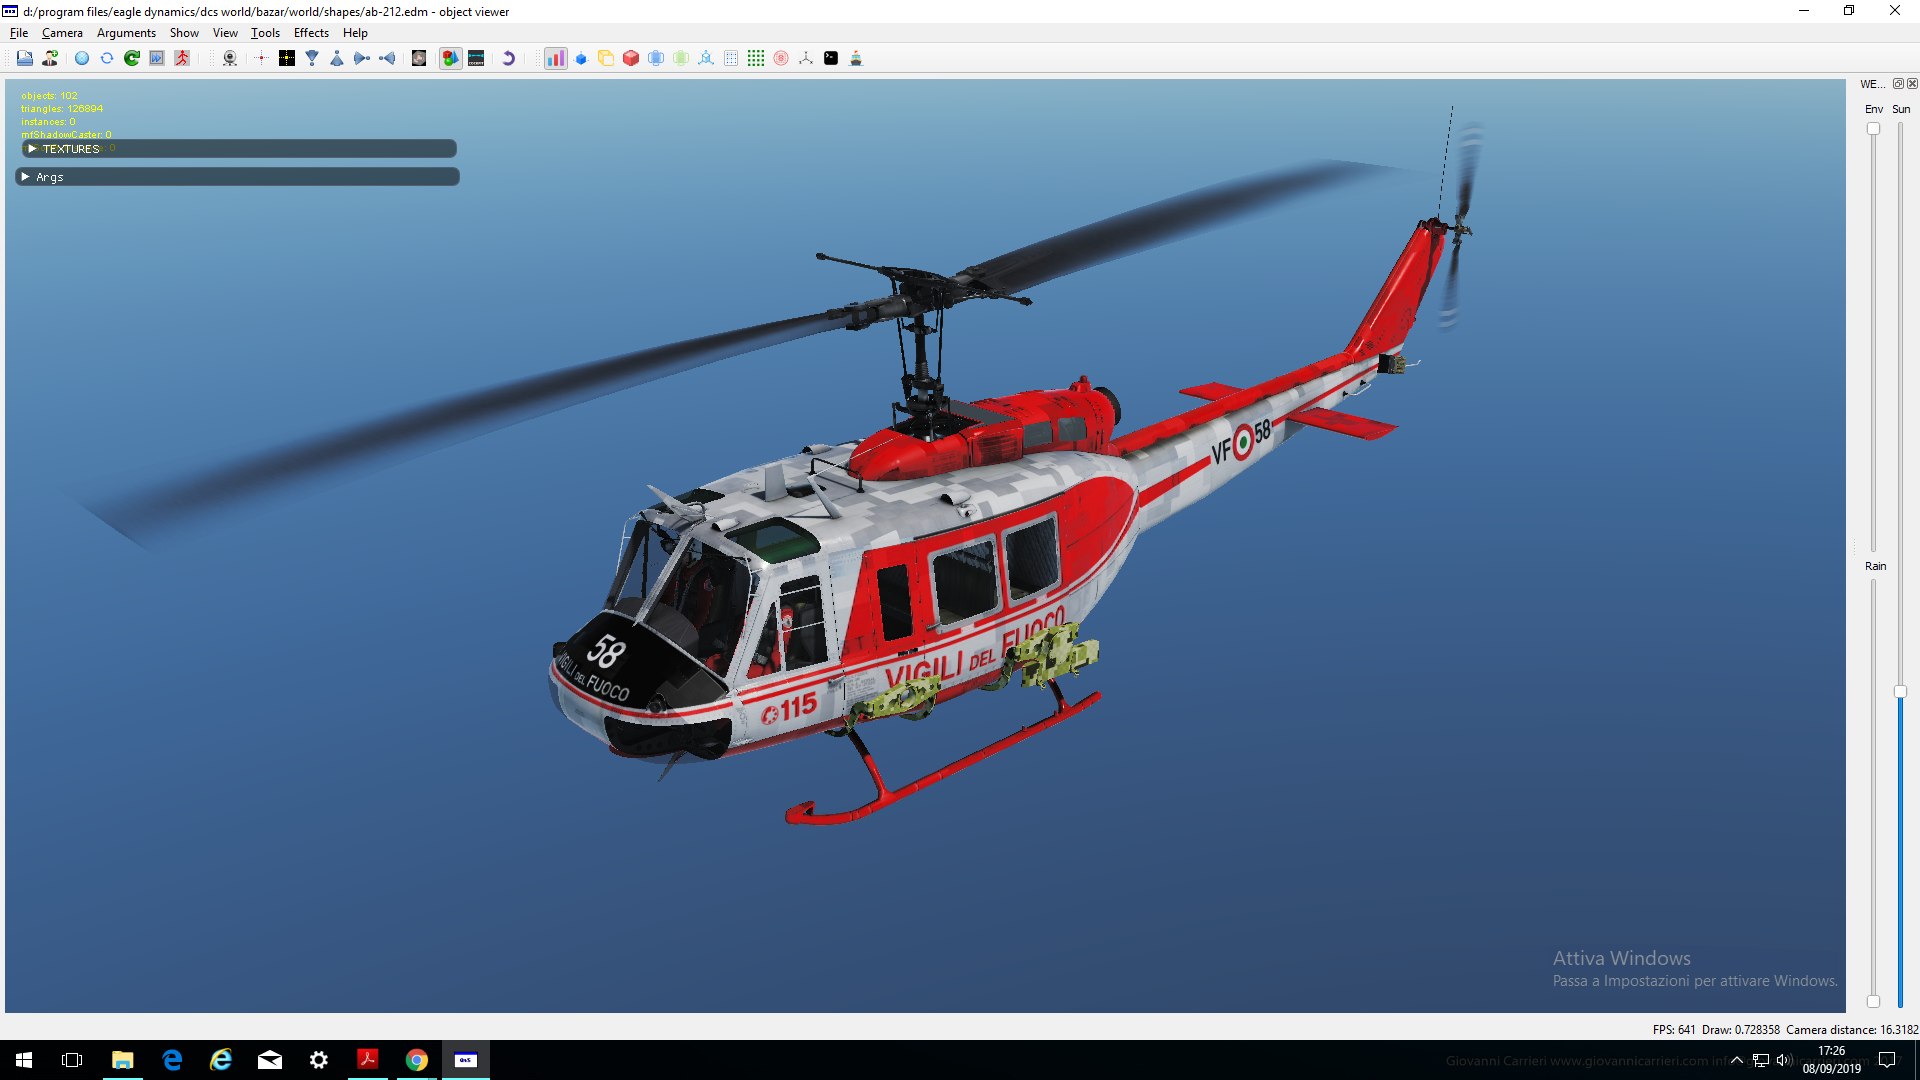1920x1080 pixels.
Task: Click the Rain slider handle
Action: [x=1873, y=1001]
